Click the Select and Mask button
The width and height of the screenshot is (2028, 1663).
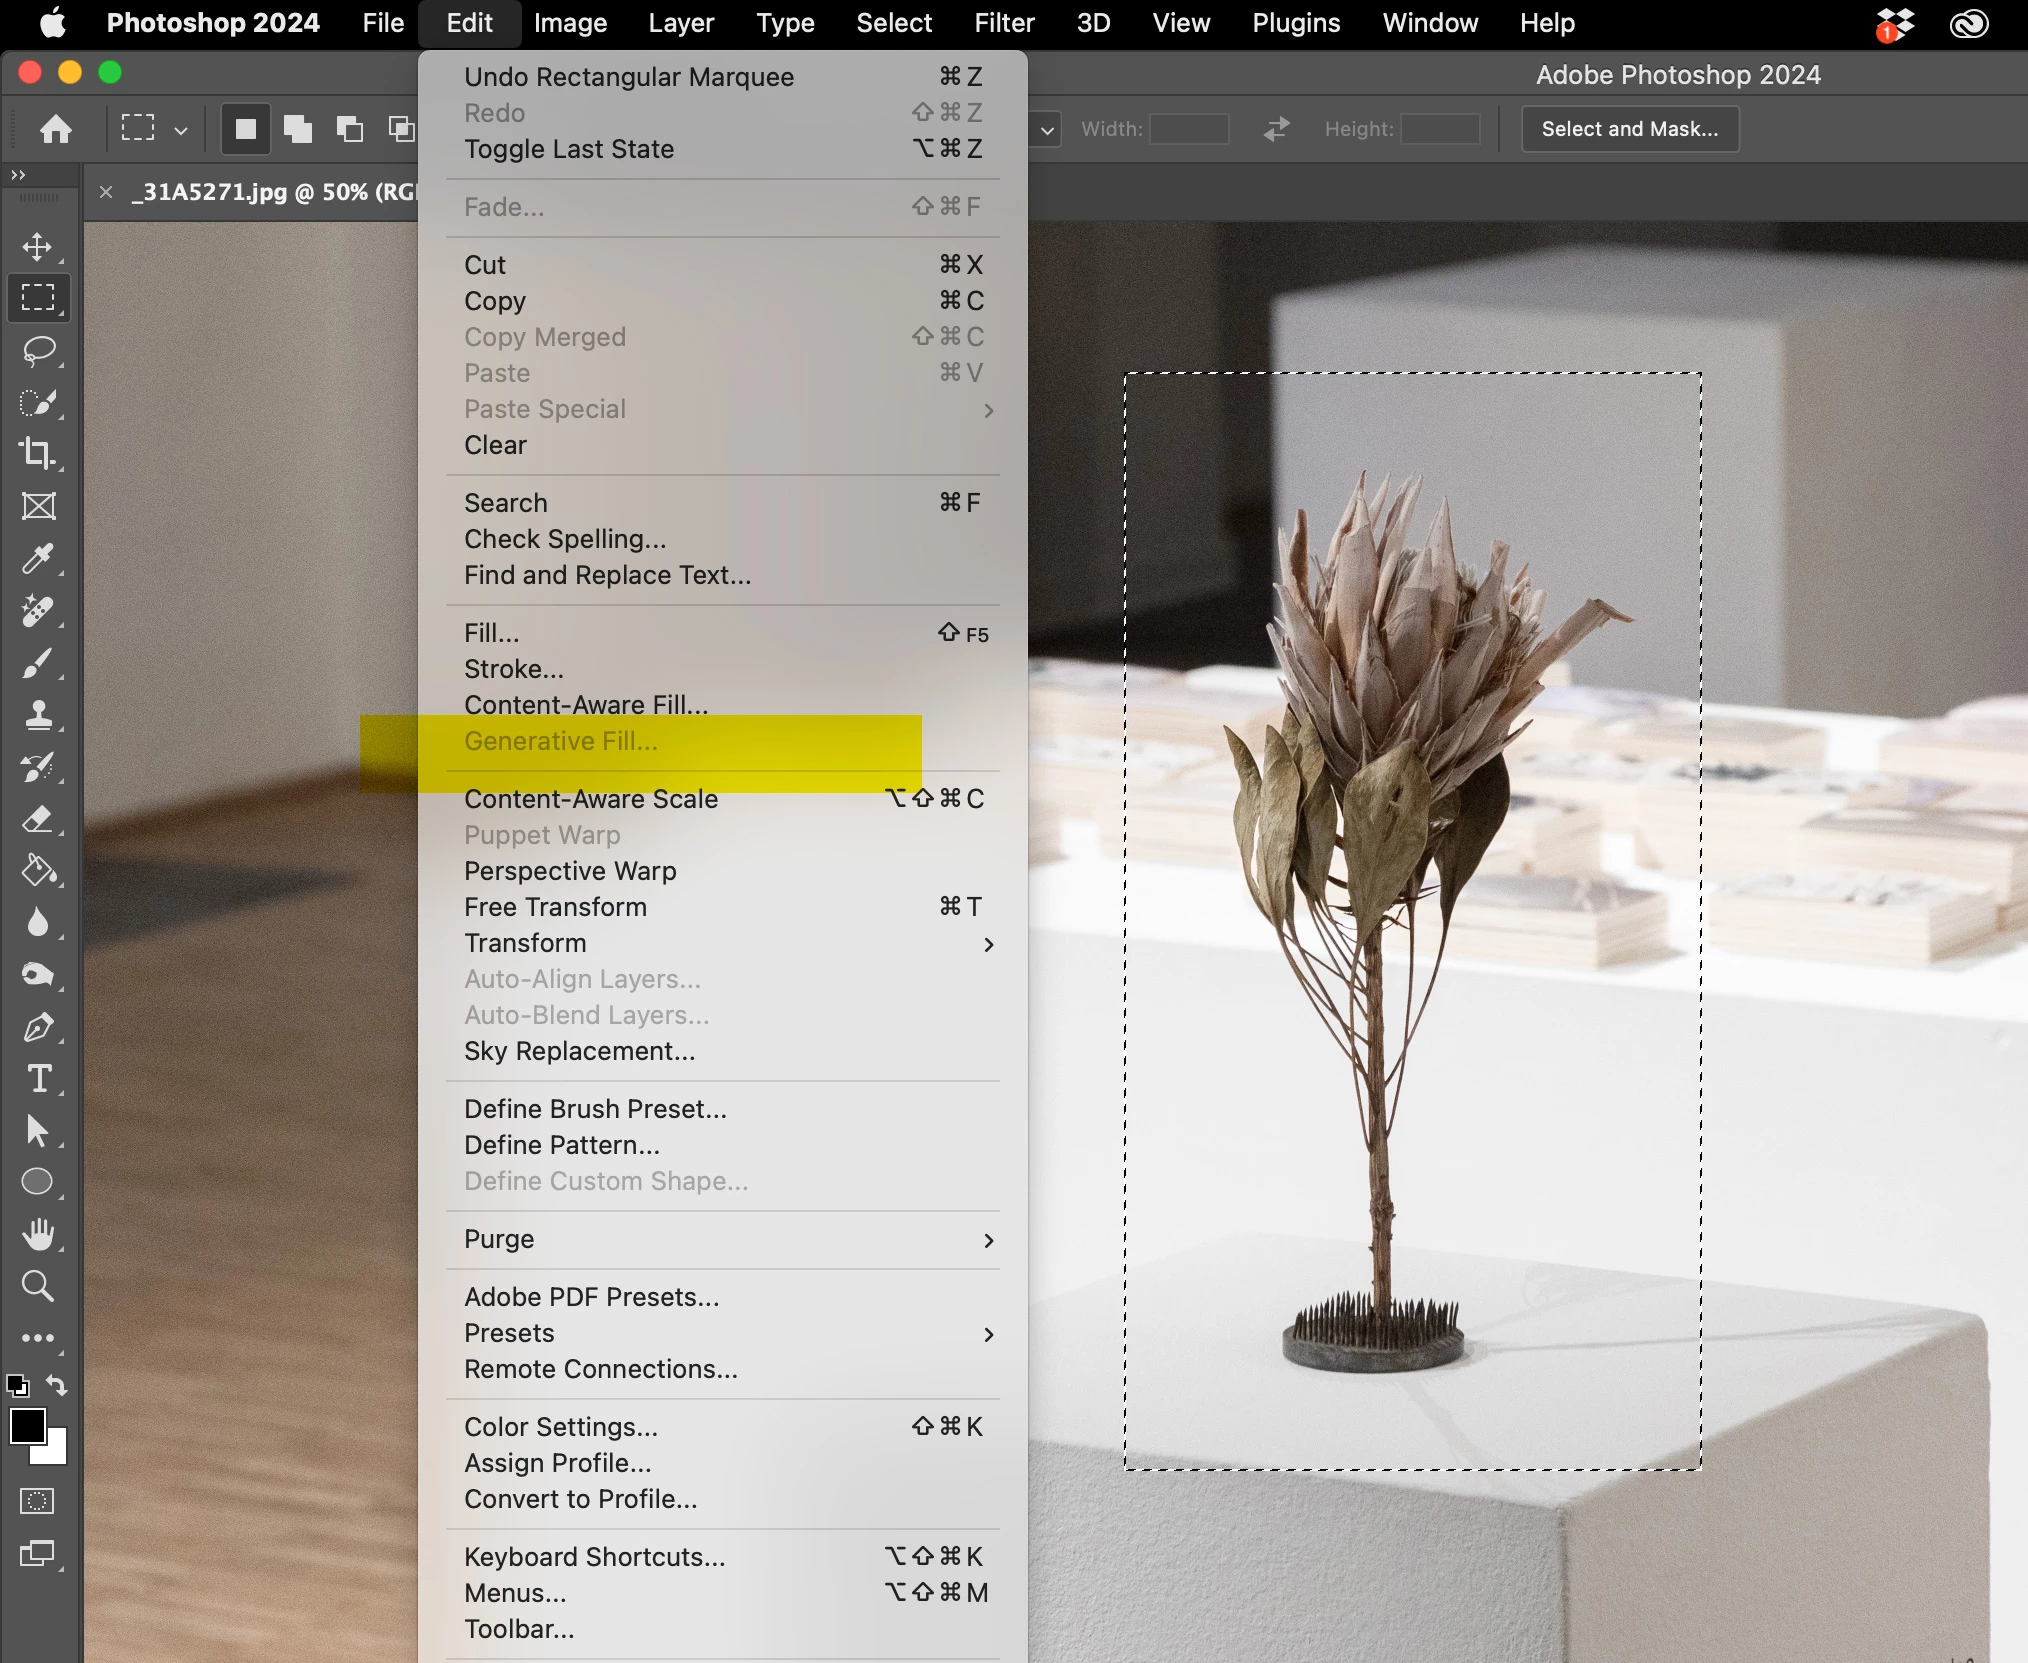[1629, 129]
